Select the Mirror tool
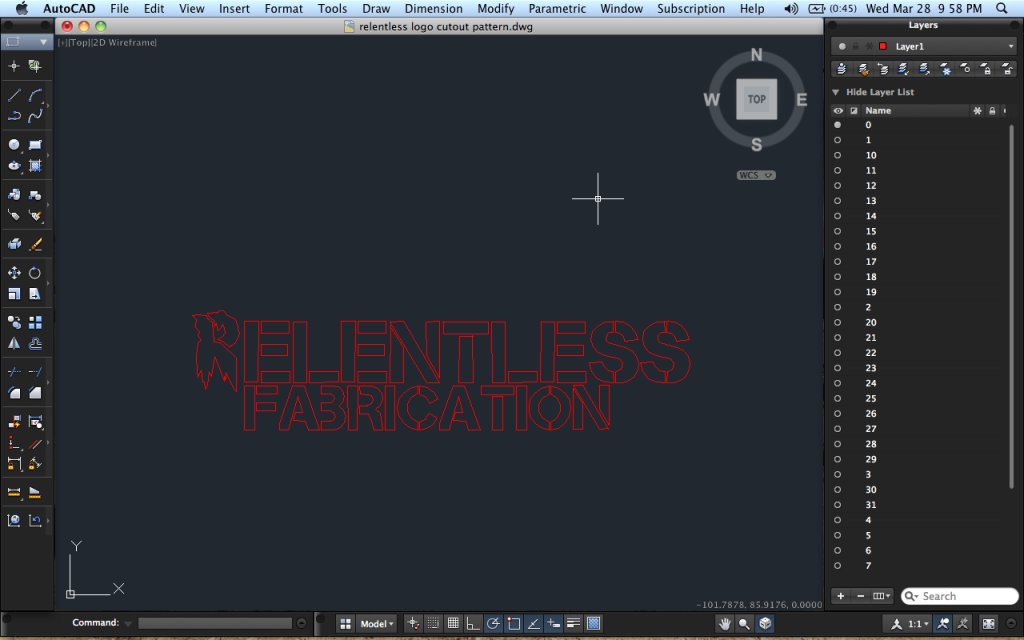The width and height of the screenshot is (1024, 640). [14, 343]
